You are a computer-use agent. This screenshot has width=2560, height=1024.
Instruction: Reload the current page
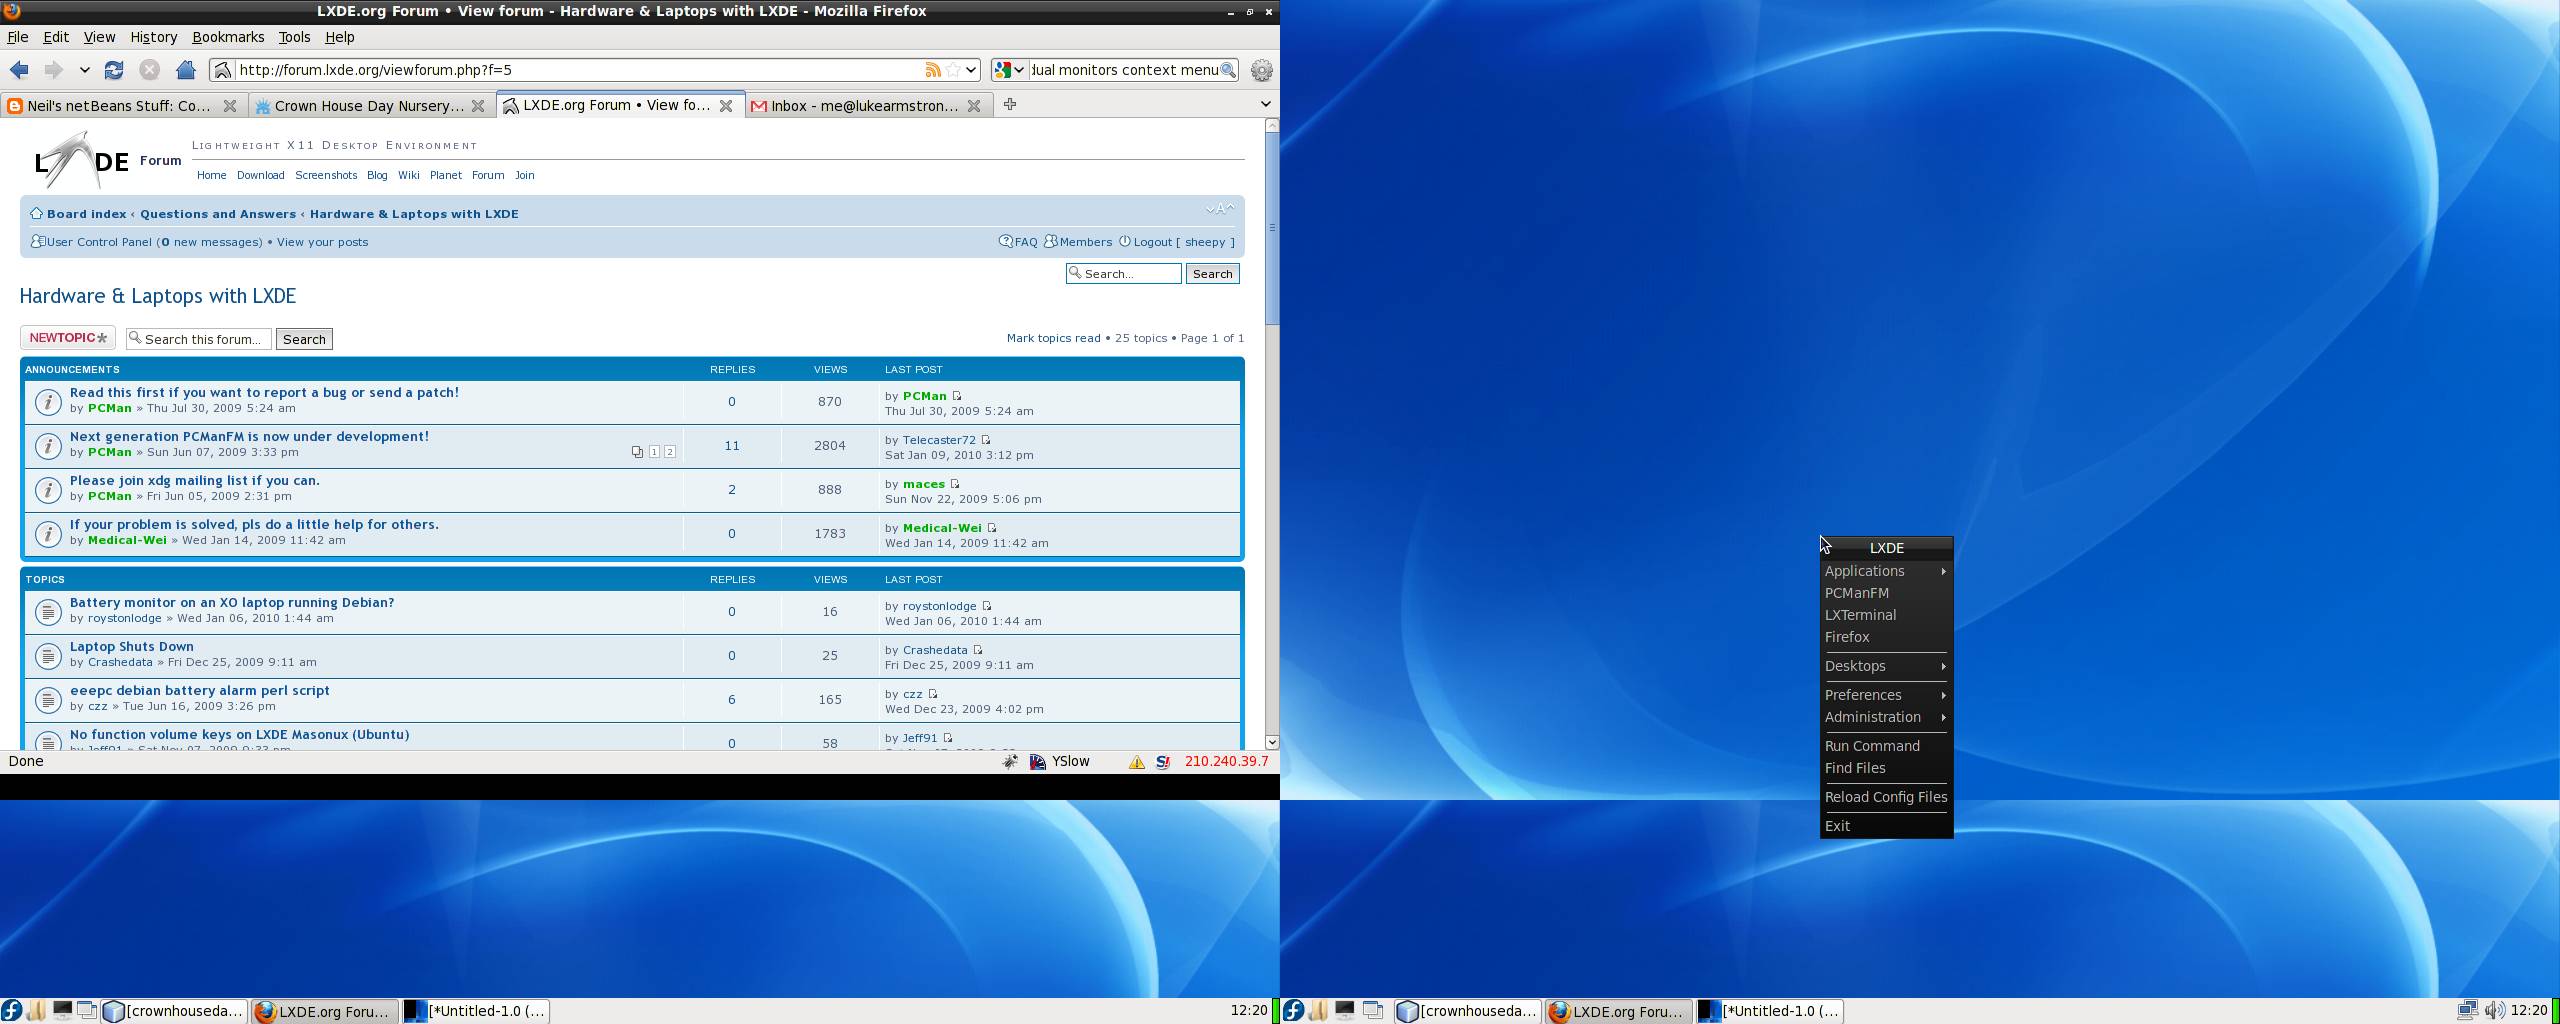click(x=114, y=70)
